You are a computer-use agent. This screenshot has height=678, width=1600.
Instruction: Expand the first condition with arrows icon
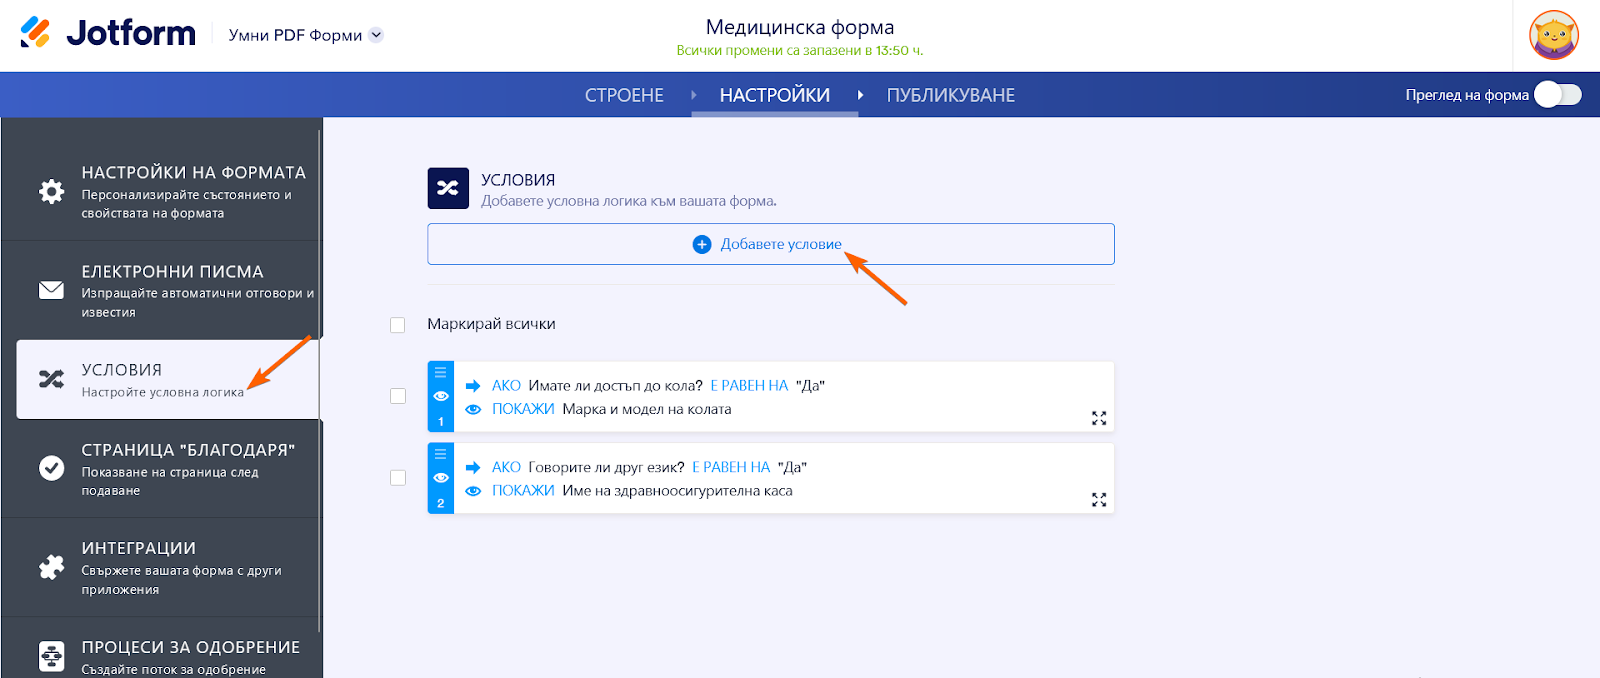click(1099, 418)
